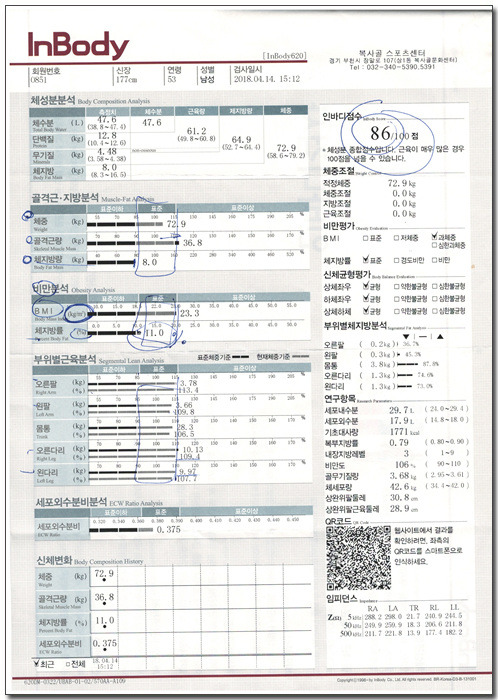The height and width of the screenshot is (700, 498).
Task: Click the 골격근량 bar value 36.8
Action: [x=192, y=243]
